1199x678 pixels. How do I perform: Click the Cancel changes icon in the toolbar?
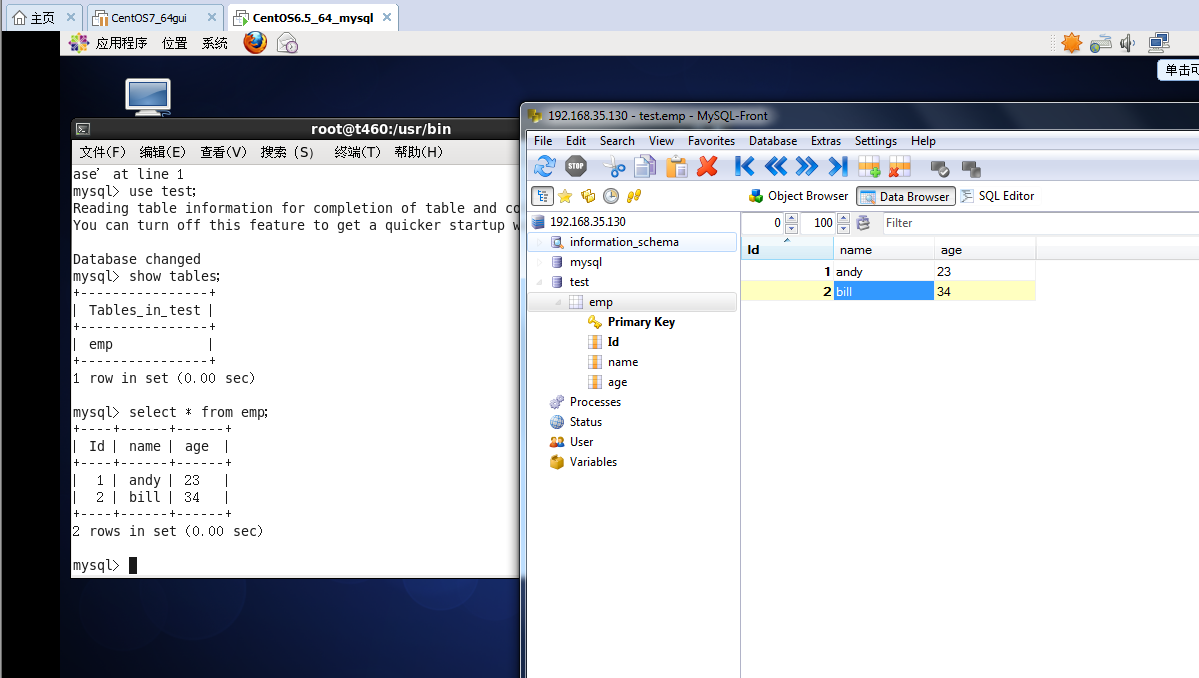[971, 168]
